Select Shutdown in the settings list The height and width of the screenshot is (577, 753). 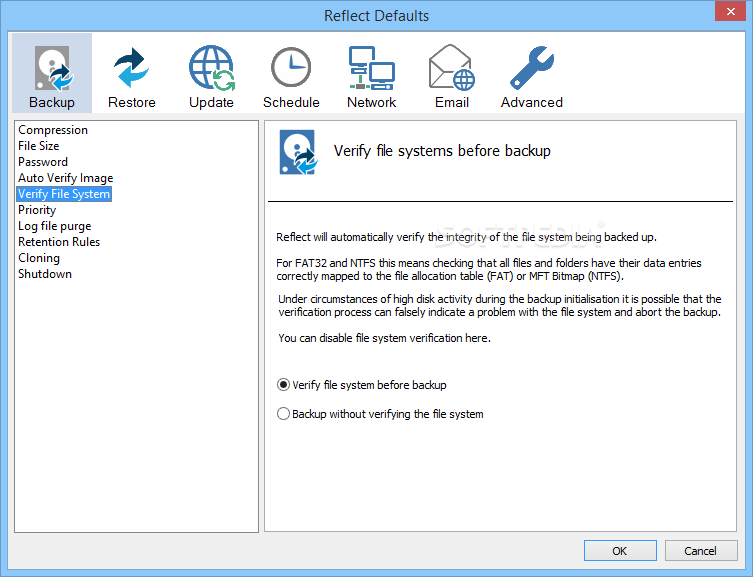(45, 274)
